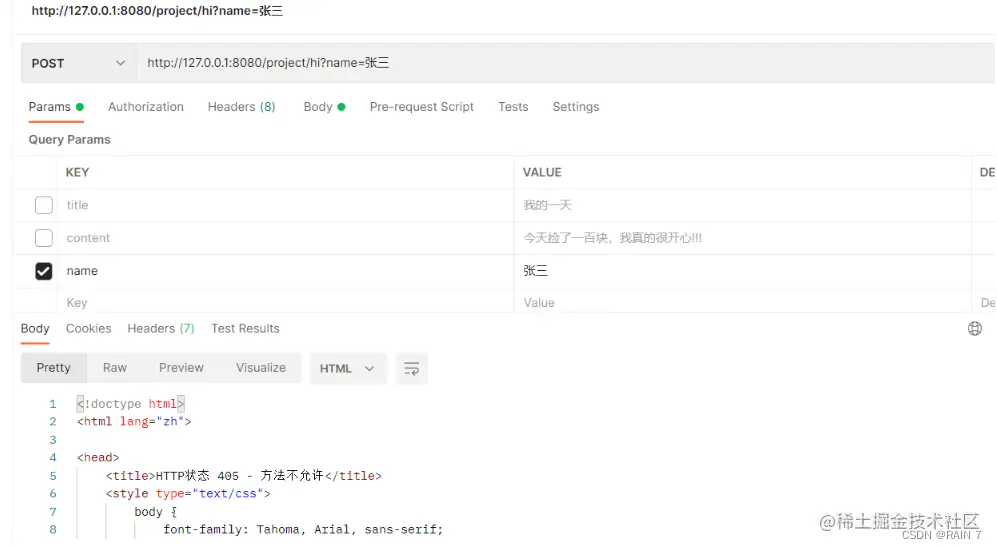Viewport: 997px width, 549px height.
Task: Open the response Headers (7) tab
Action: [161, 329]
